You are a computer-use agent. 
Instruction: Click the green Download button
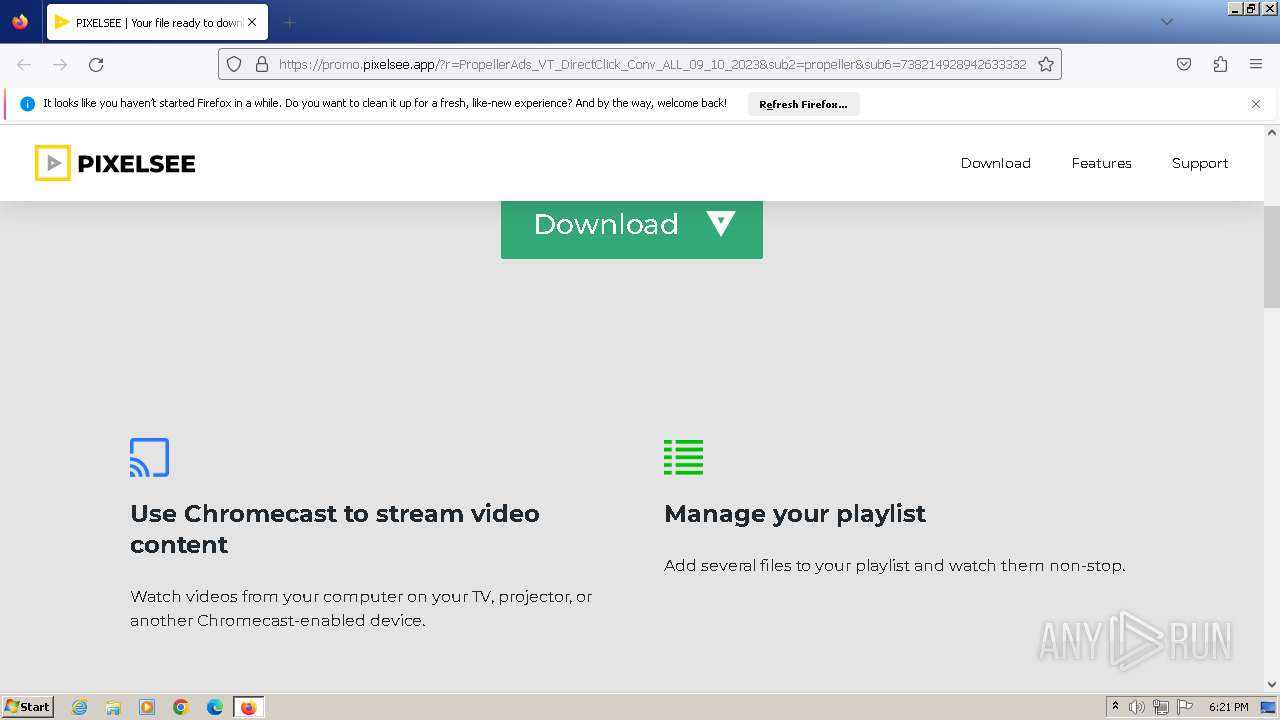point(632,228)
